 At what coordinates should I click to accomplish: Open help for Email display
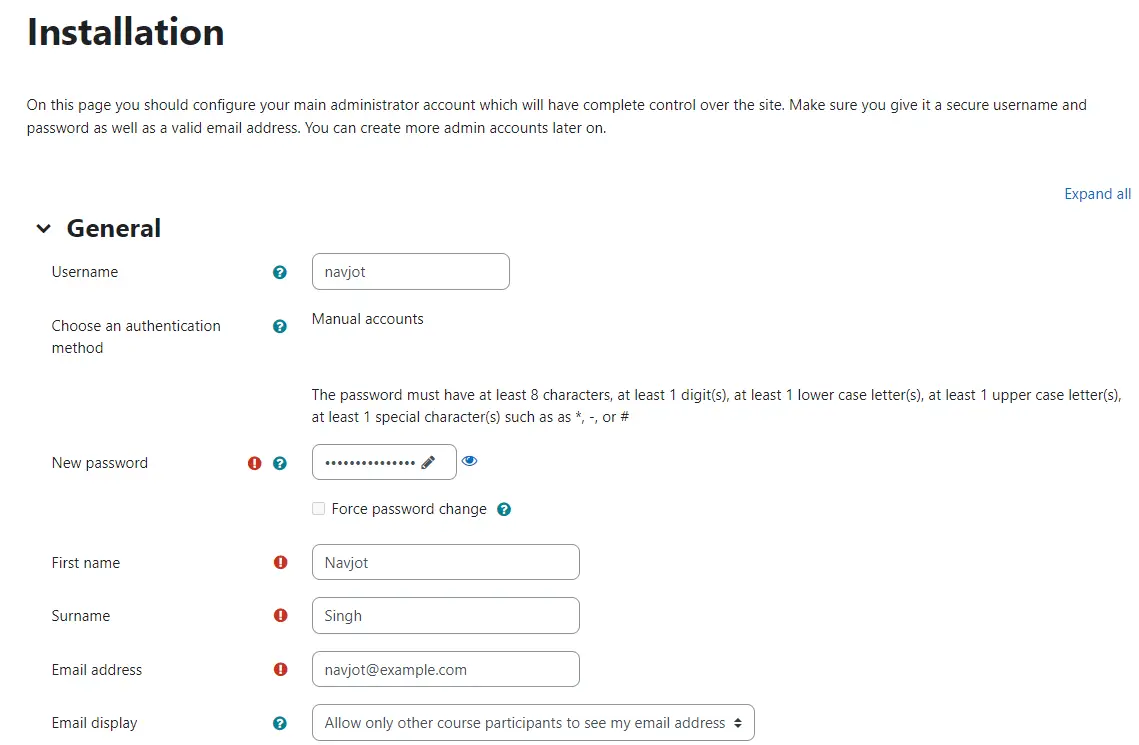point(279,723)
